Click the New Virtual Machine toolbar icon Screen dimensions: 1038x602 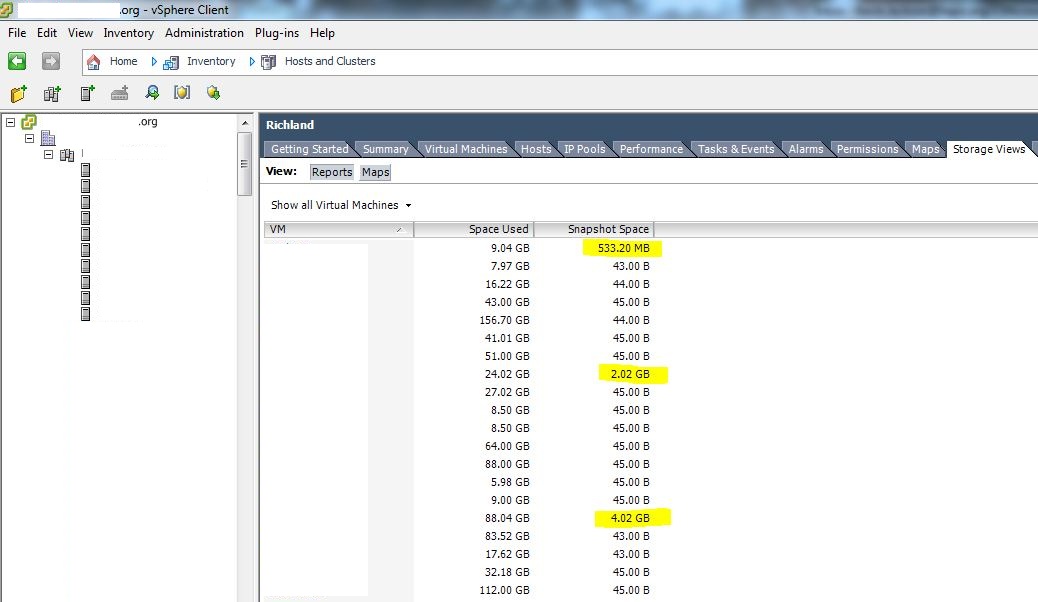(x=119, y=93)
